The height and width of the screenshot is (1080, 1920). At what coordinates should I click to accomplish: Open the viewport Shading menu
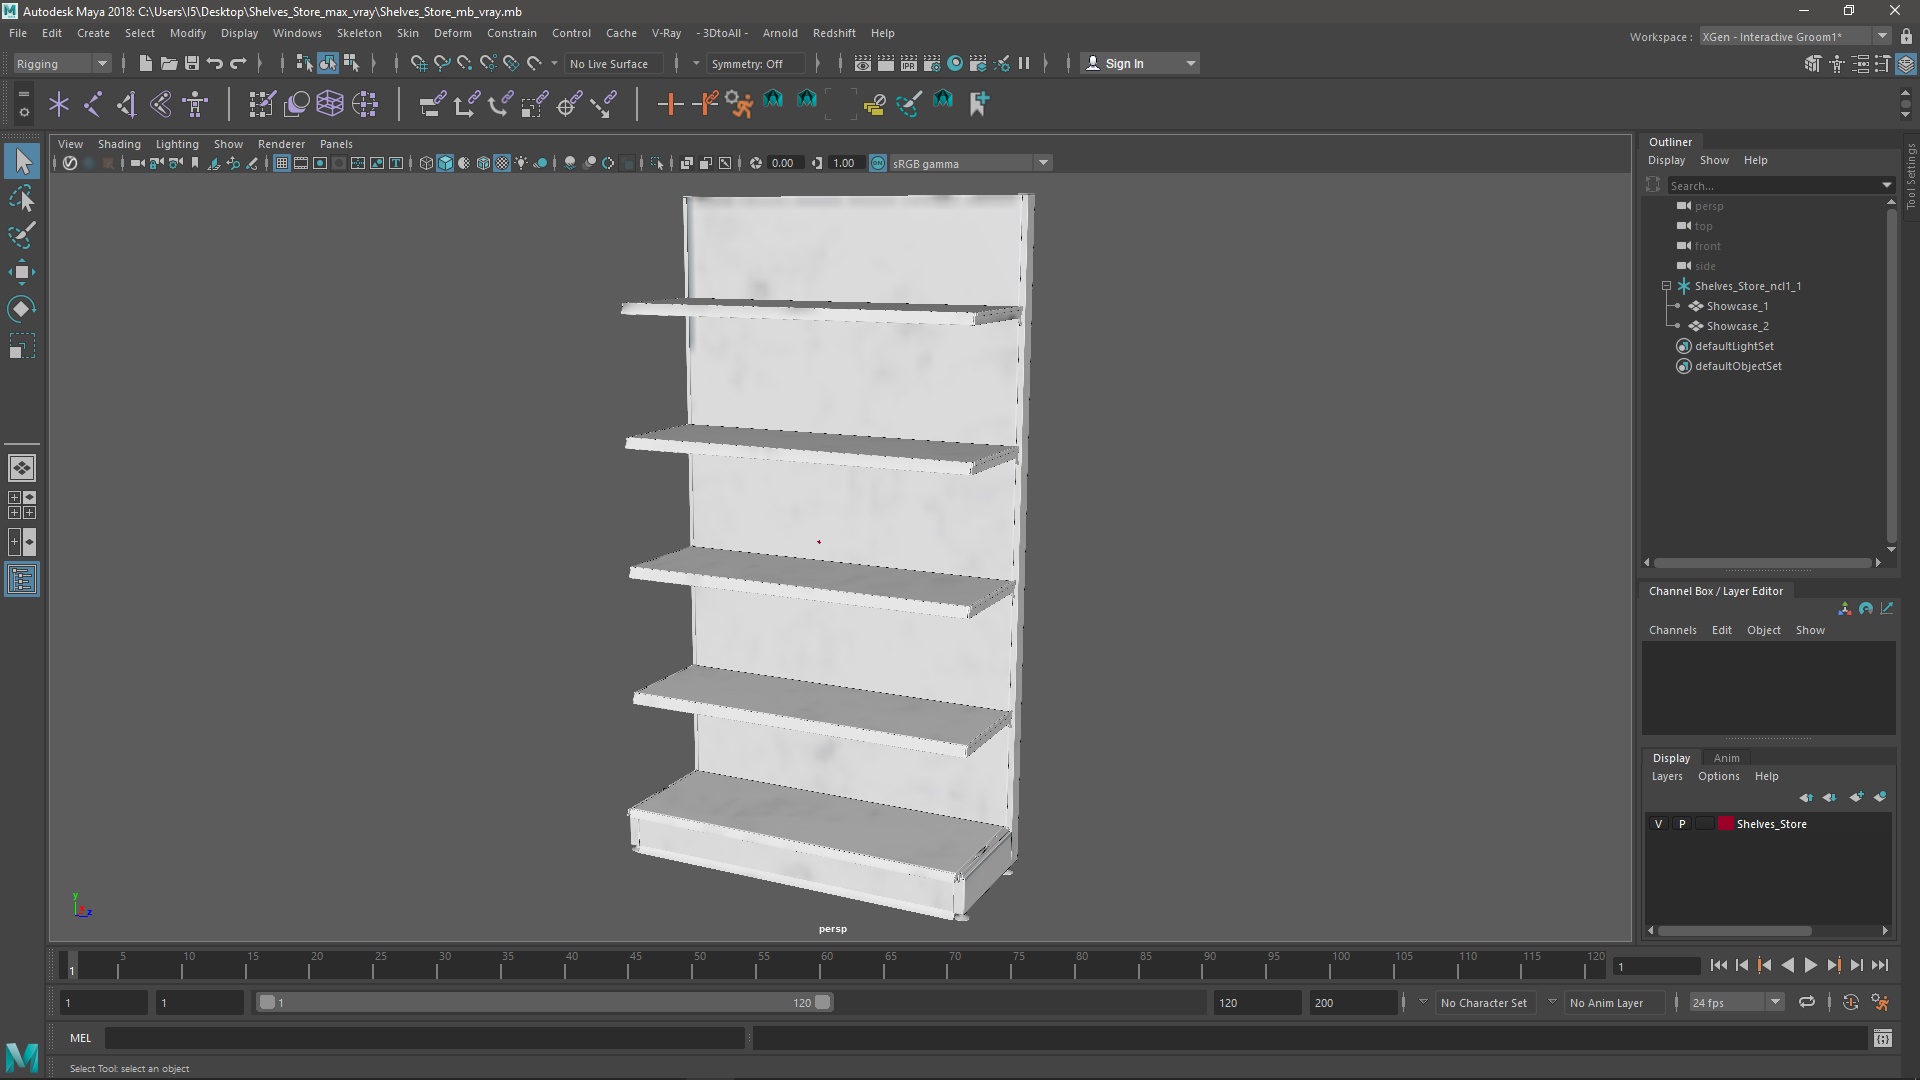pos(119,144)
